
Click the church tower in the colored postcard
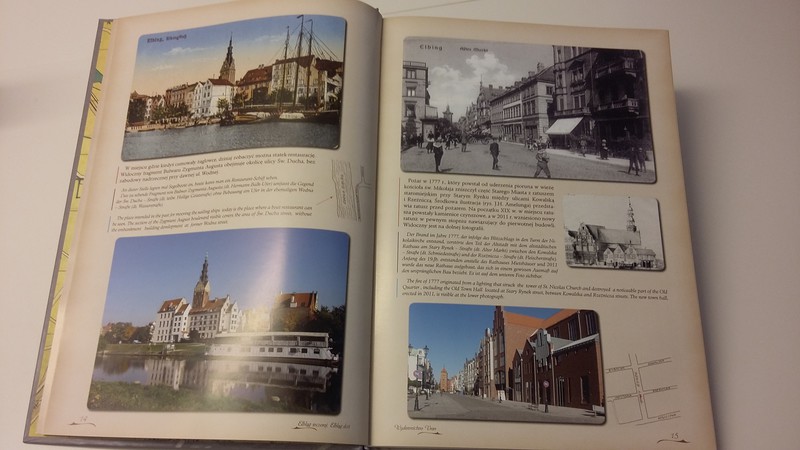pos(227,62)
